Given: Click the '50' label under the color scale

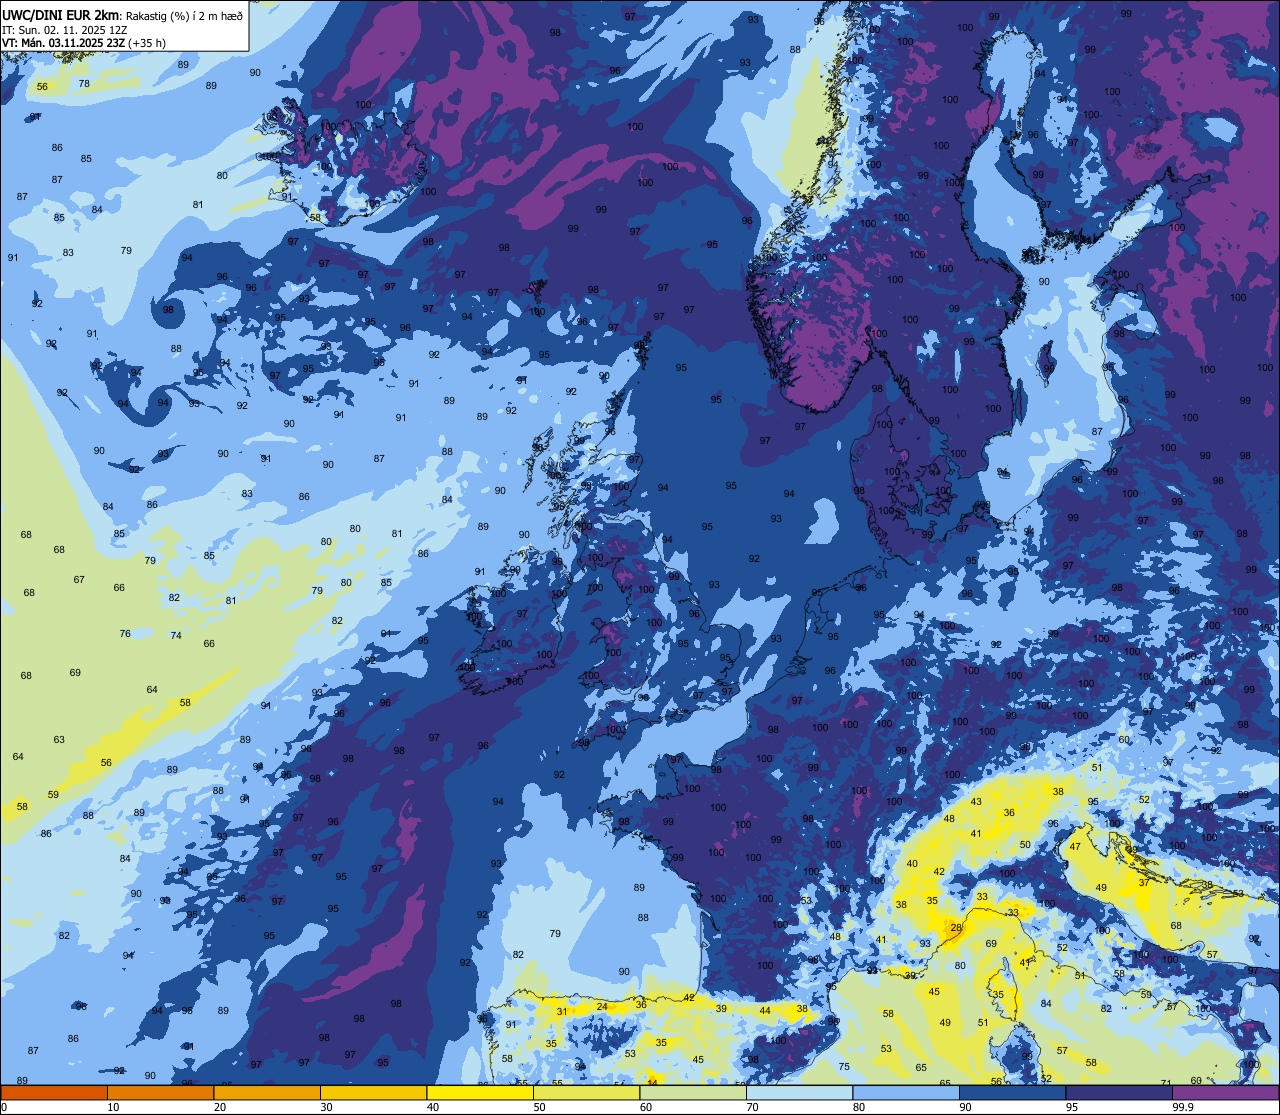Looking at the screenshot, I should coord(539,1107).
